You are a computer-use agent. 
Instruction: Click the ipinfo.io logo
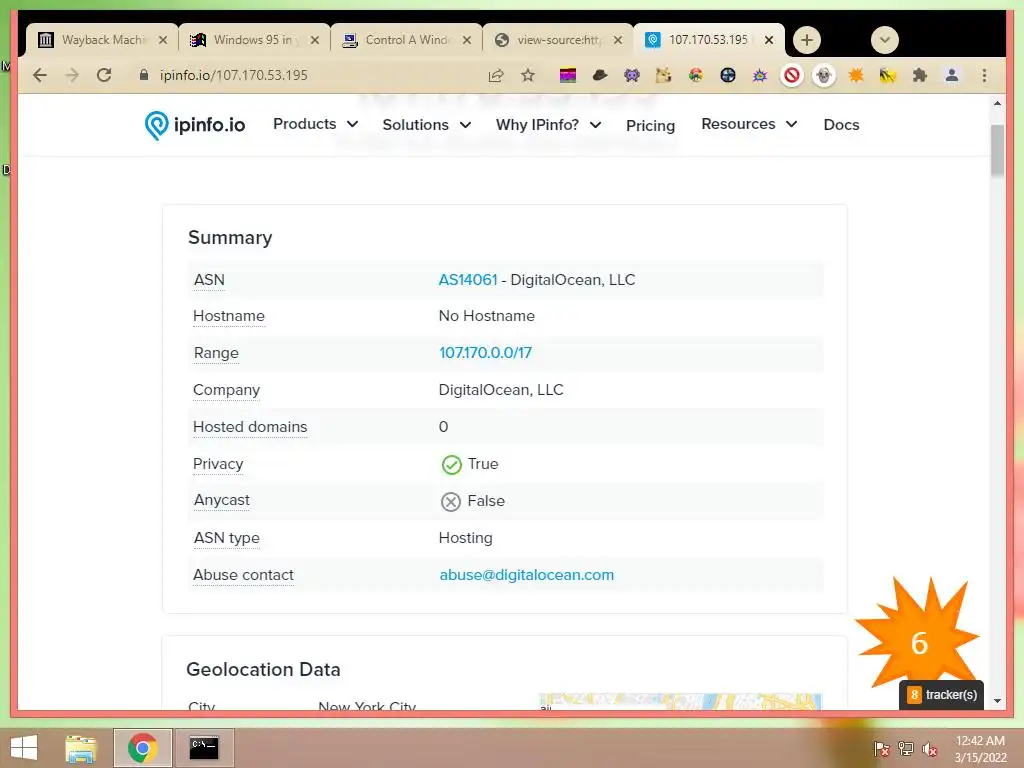[x=195, y=125]
